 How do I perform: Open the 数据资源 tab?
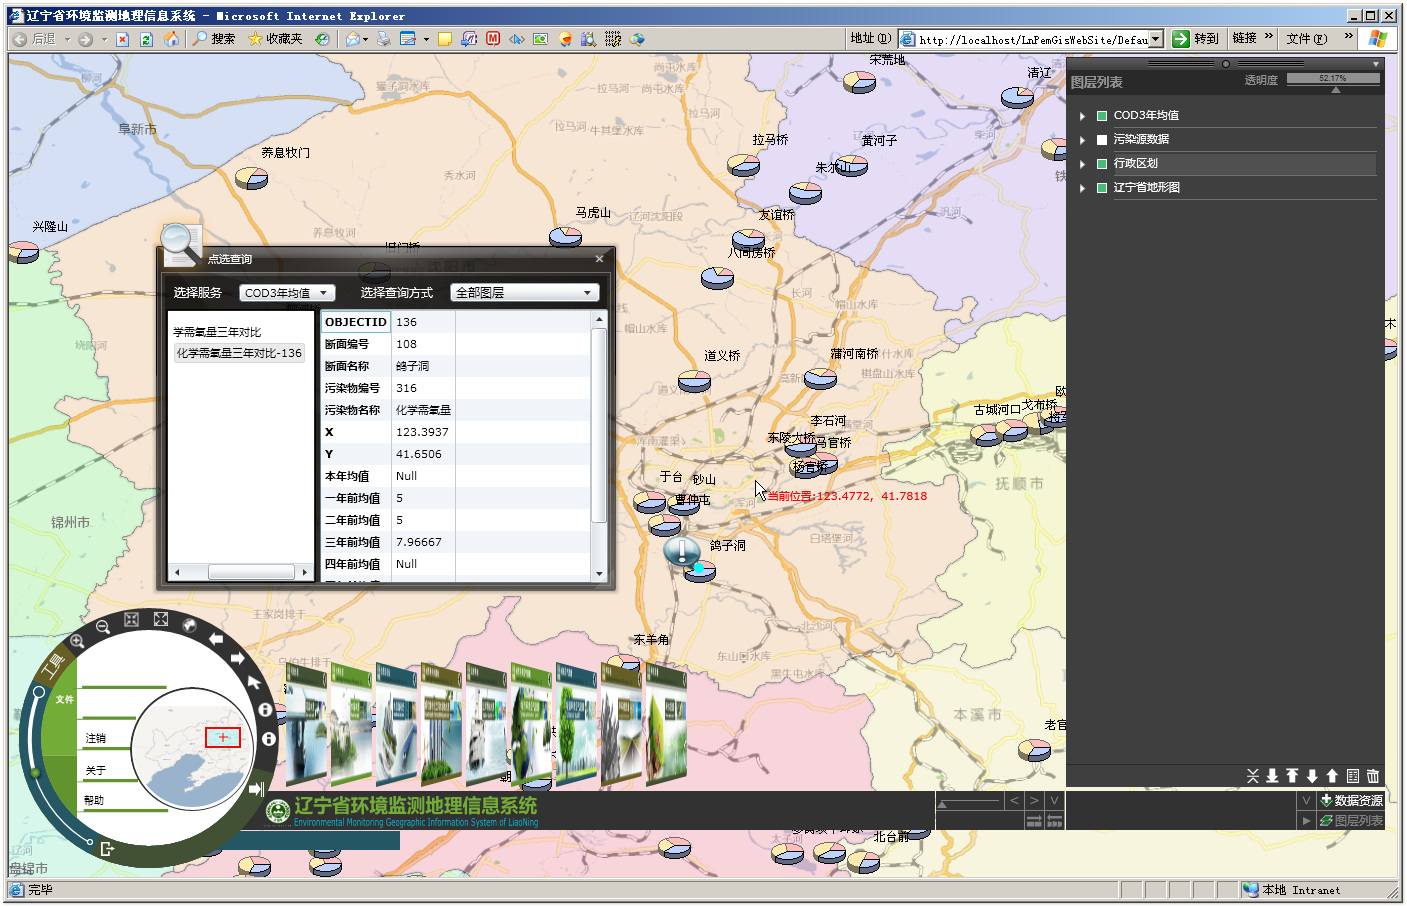click(1351, 800)
